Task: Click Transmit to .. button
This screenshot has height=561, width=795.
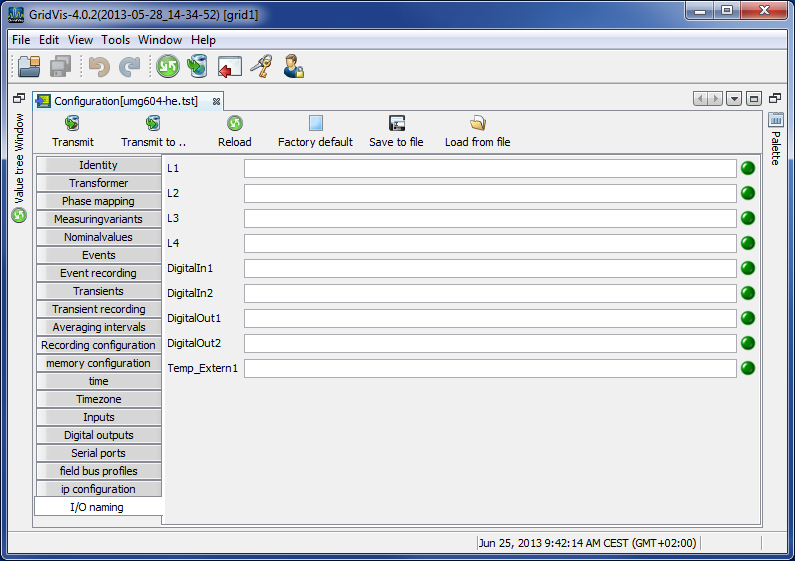Action: tap(153, 132)
